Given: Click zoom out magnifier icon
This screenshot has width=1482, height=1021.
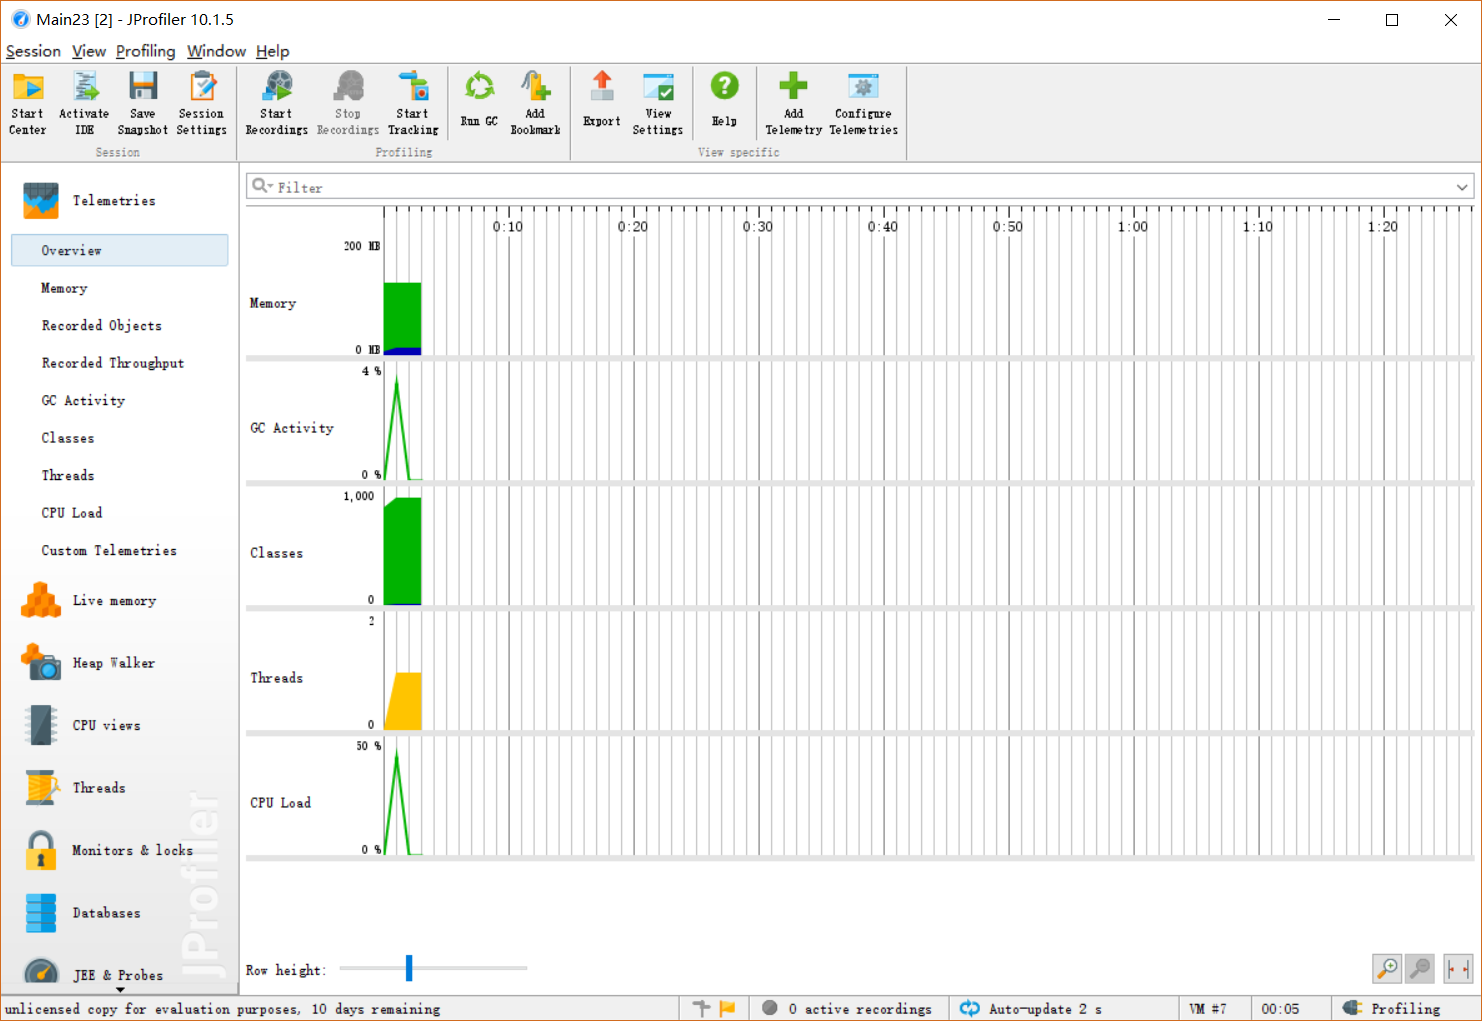Looking at the screenshot, I should point(1420,968).
